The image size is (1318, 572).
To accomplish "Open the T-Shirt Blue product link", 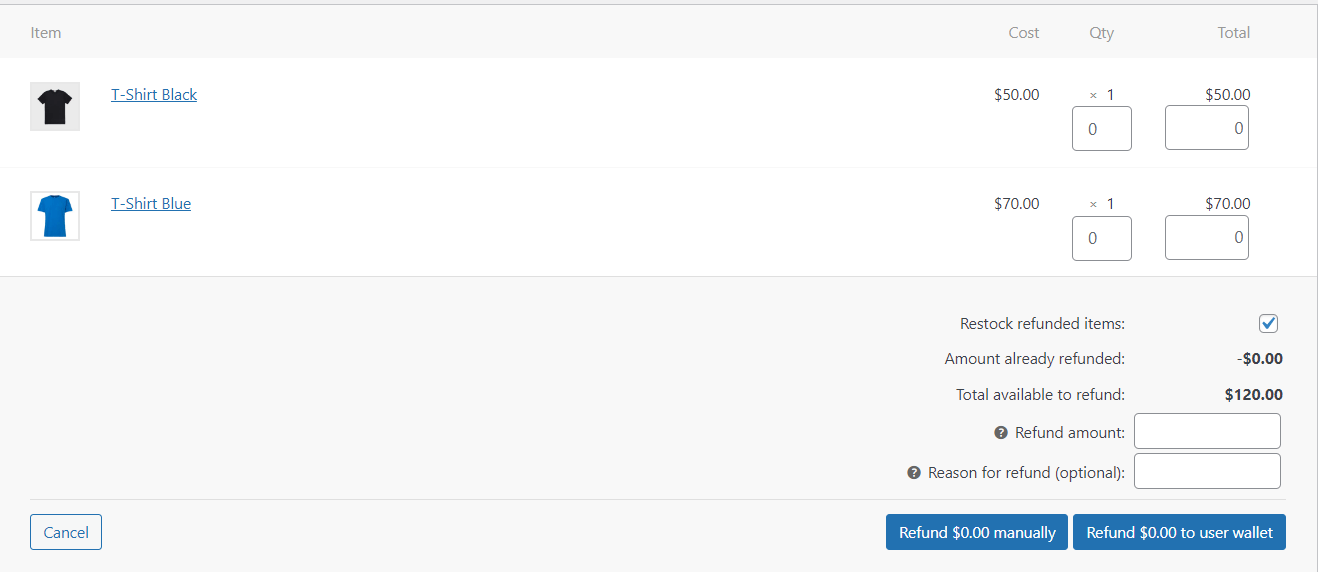I will [x=151, y=204].
